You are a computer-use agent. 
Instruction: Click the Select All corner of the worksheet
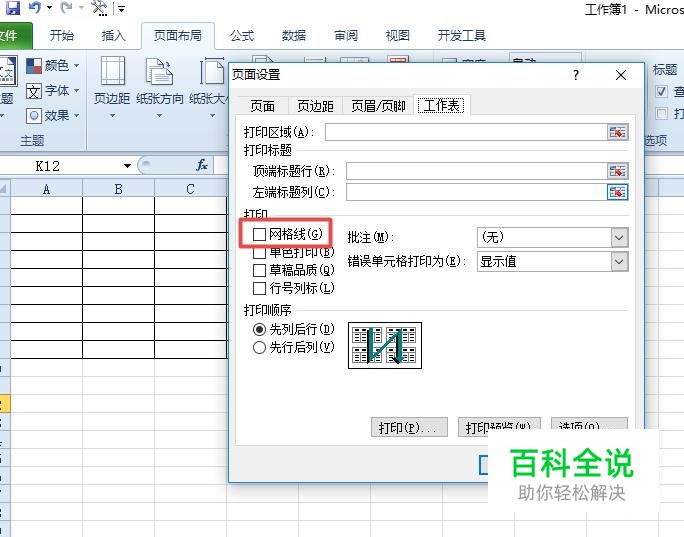[x=4, y=189]
